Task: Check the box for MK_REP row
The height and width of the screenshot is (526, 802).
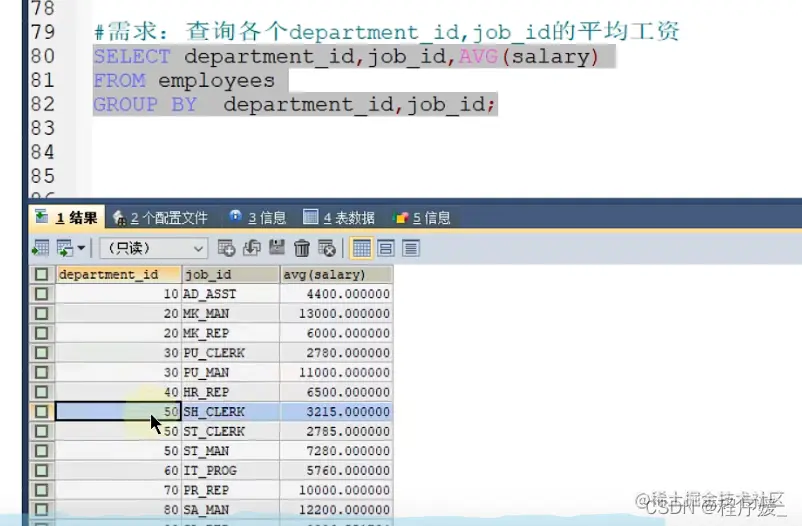Action: click(41, 334)
